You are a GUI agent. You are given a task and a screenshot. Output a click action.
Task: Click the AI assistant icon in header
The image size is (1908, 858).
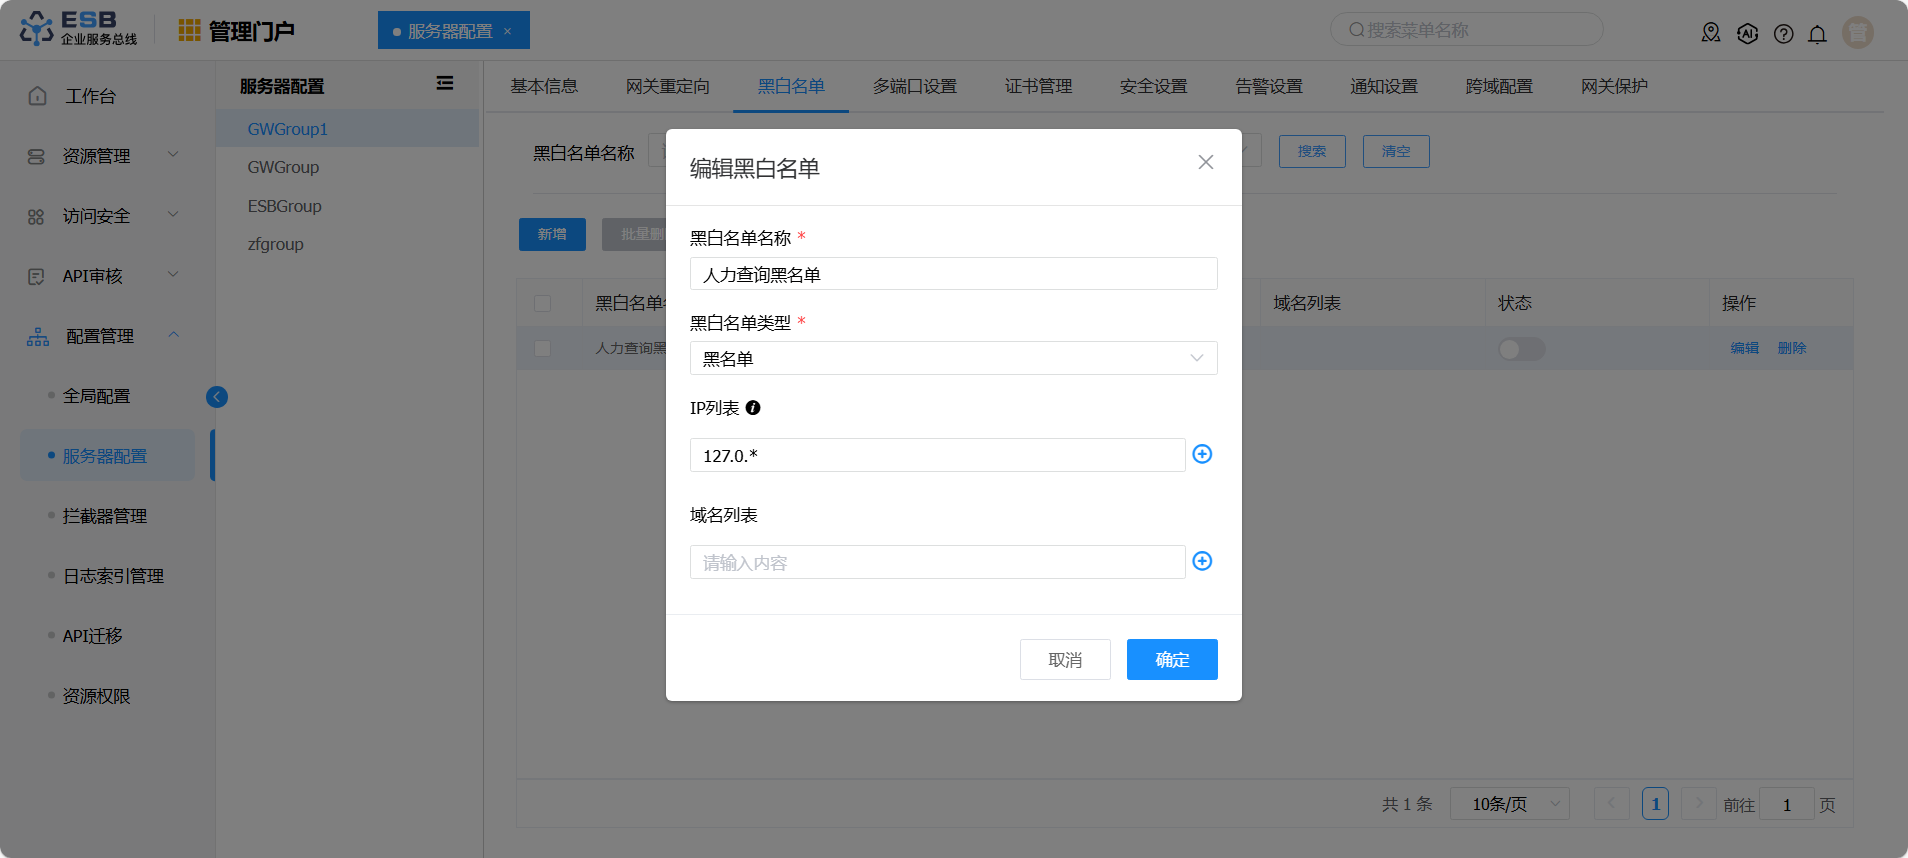pyautogui.click(x=1747, y=33)
